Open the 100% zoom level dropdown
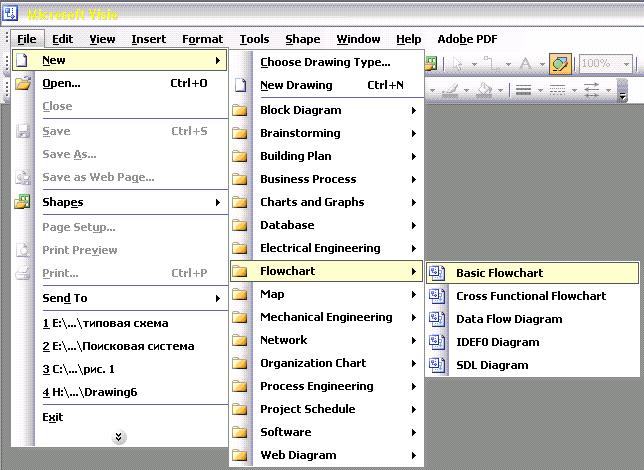 [x=627, y=64]
